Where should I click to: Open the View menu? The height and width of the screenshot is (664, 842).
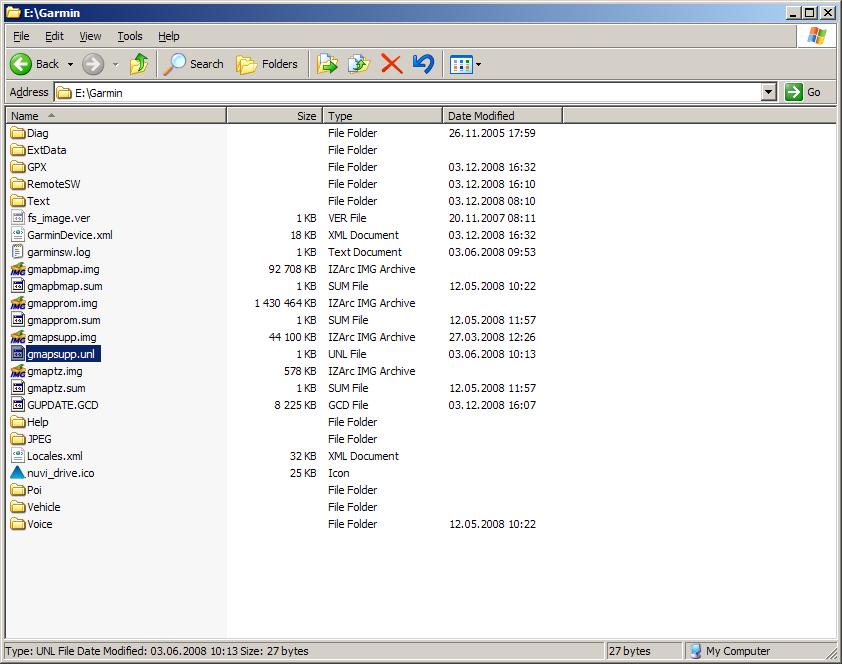pyautogui.click(x=90, y=36)
